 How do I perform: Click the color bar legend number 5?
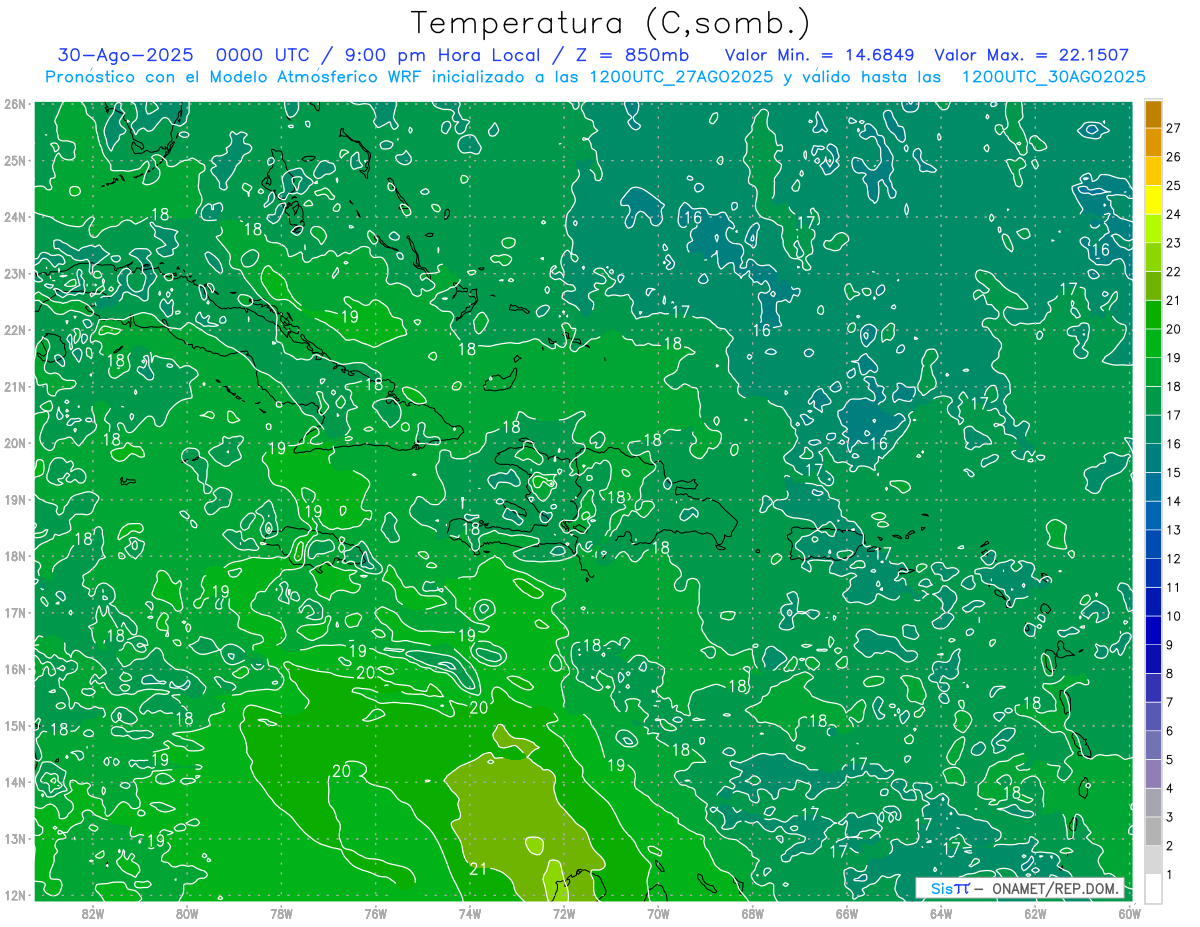[1170, 759]
